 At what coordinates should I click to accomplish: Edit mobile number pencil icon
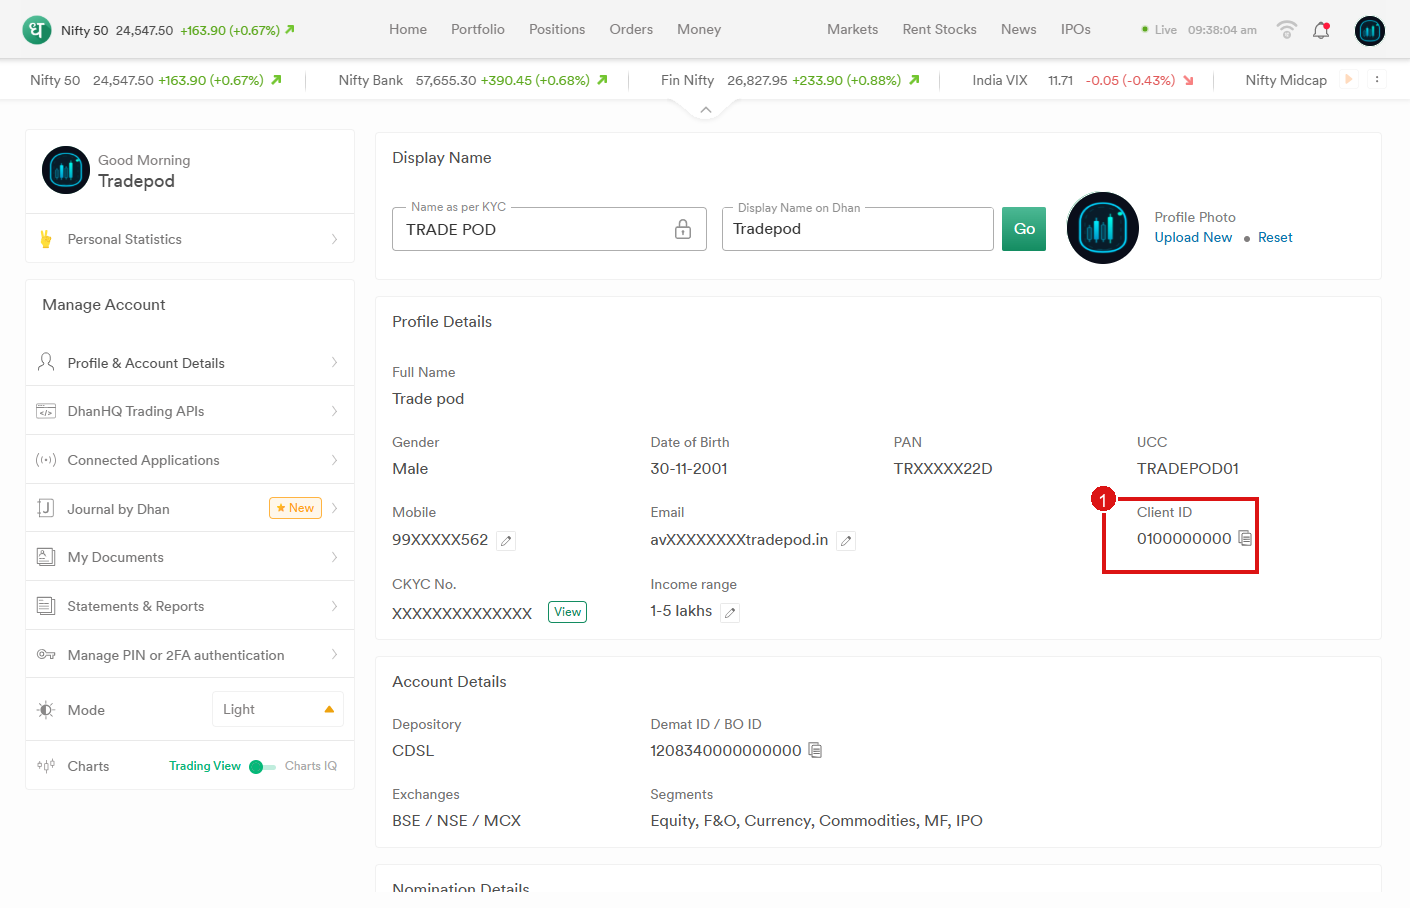(x=507, y=541)
